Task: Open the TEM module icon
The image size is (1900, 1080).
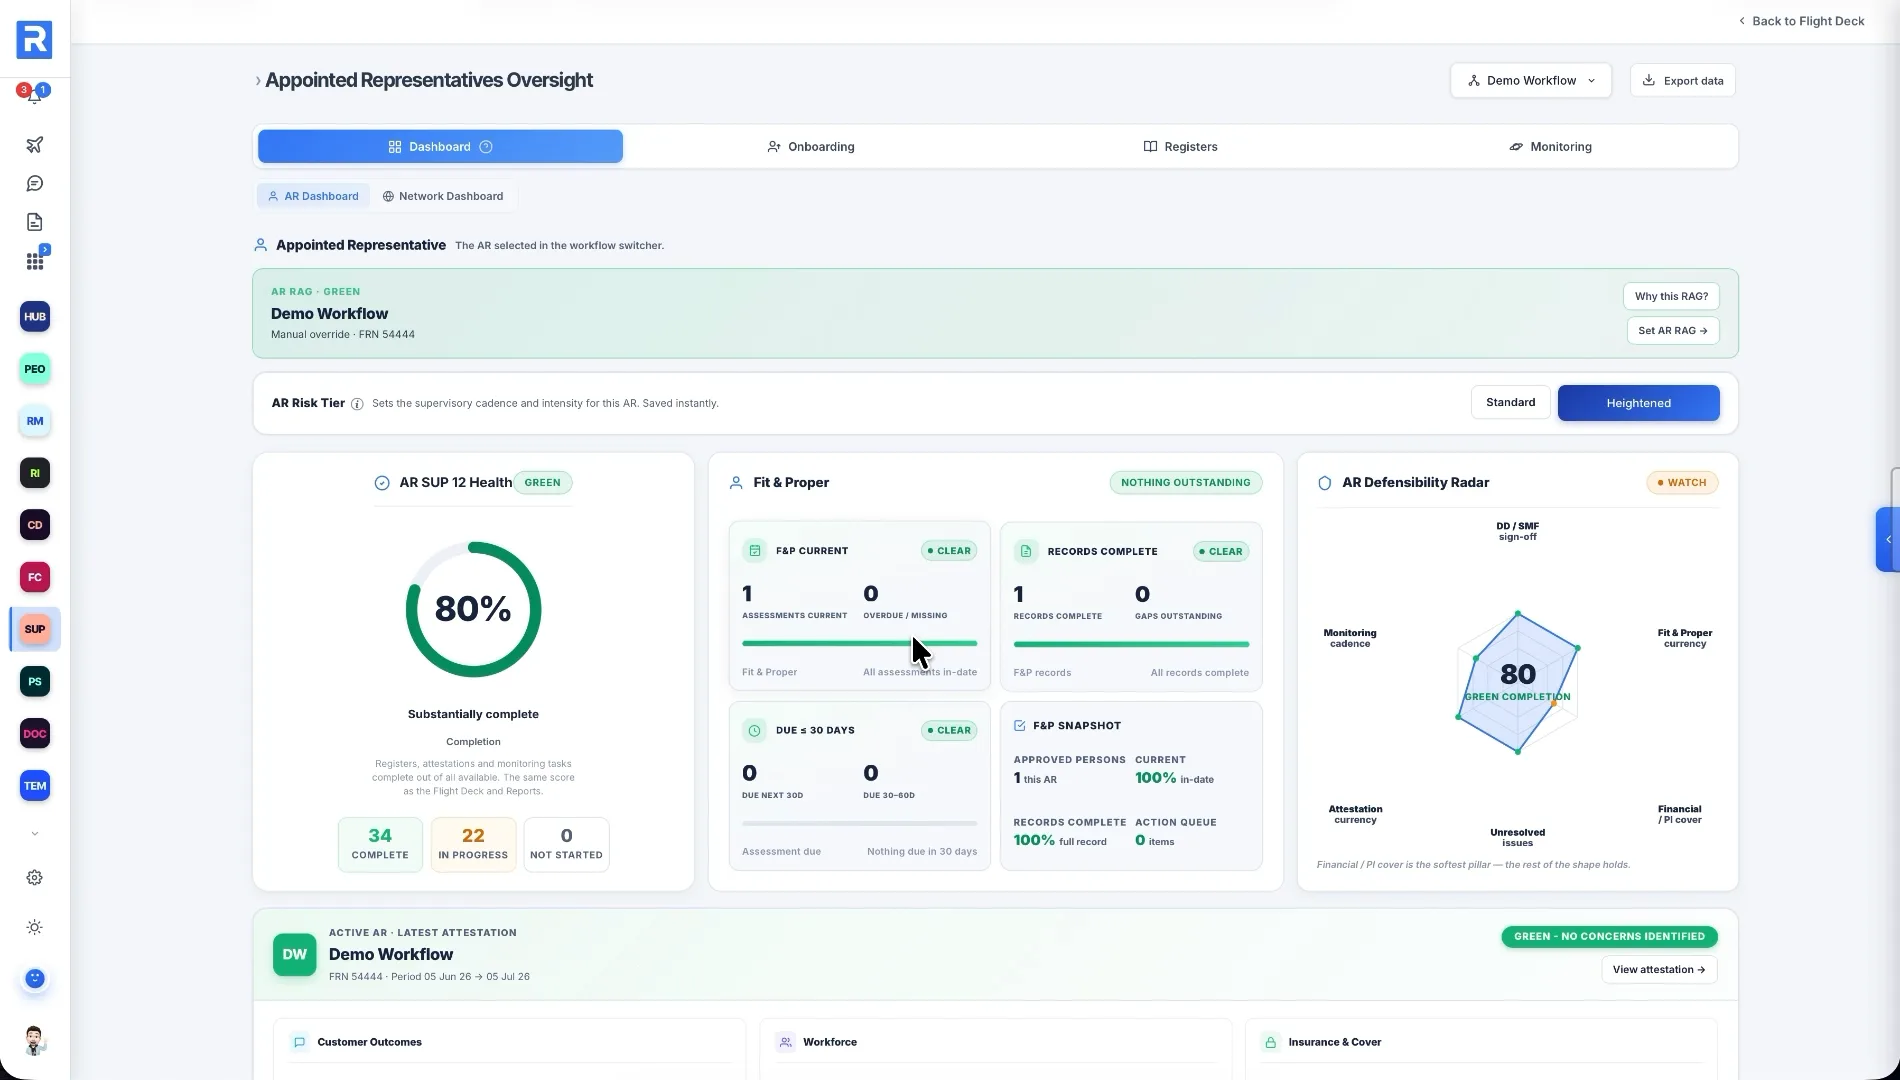Action: click(x=35, y=786)
